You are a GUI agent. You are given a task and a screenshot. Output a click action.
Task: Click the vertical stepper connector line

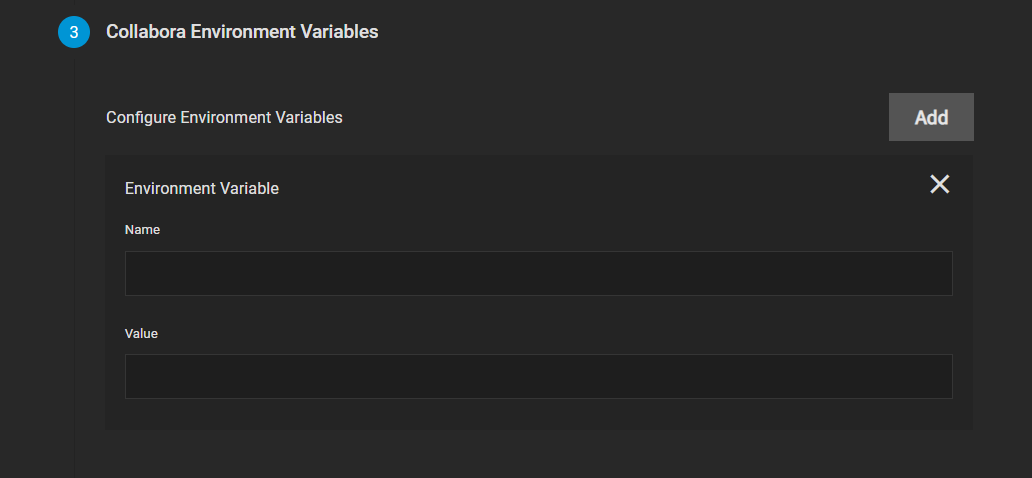coord(74,263)
